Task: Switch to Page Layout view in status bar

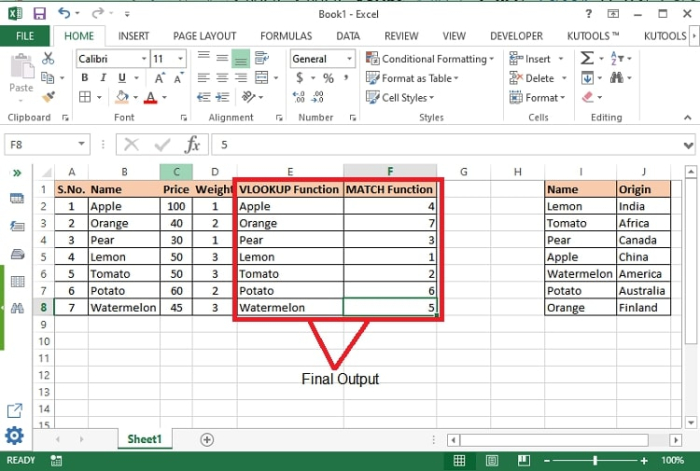Action: click(492, 460)
